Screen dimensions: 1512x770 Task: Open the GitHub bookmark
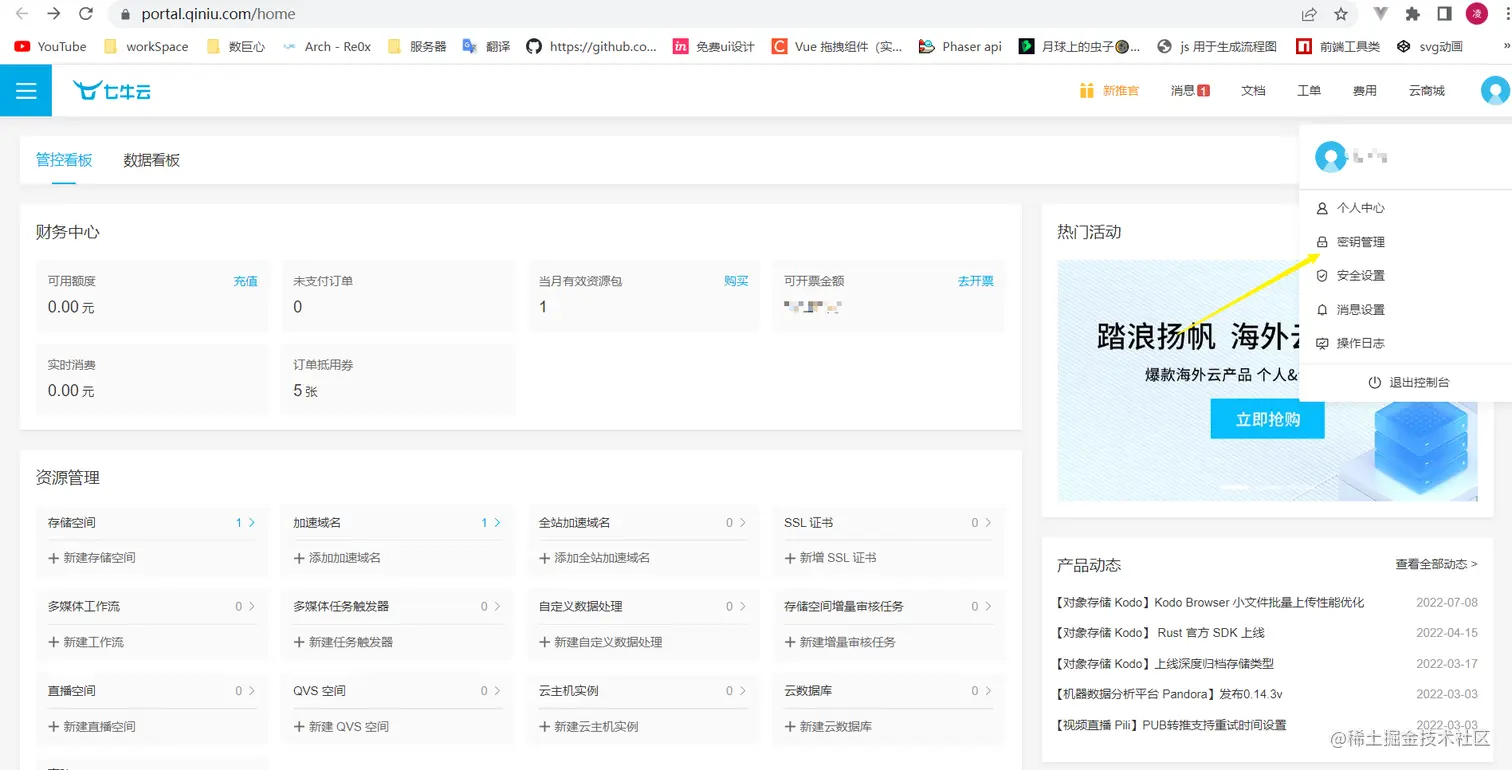[x=592, y=46]
